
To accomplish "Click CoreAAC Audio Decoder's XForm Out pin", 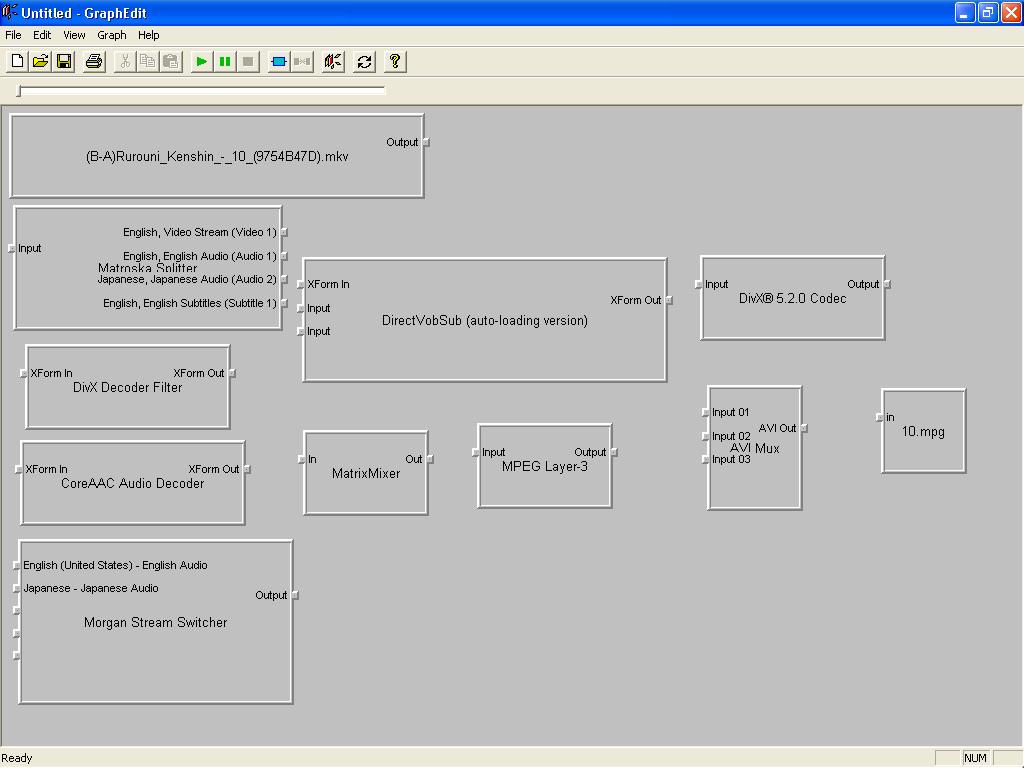I will (248, 470).
